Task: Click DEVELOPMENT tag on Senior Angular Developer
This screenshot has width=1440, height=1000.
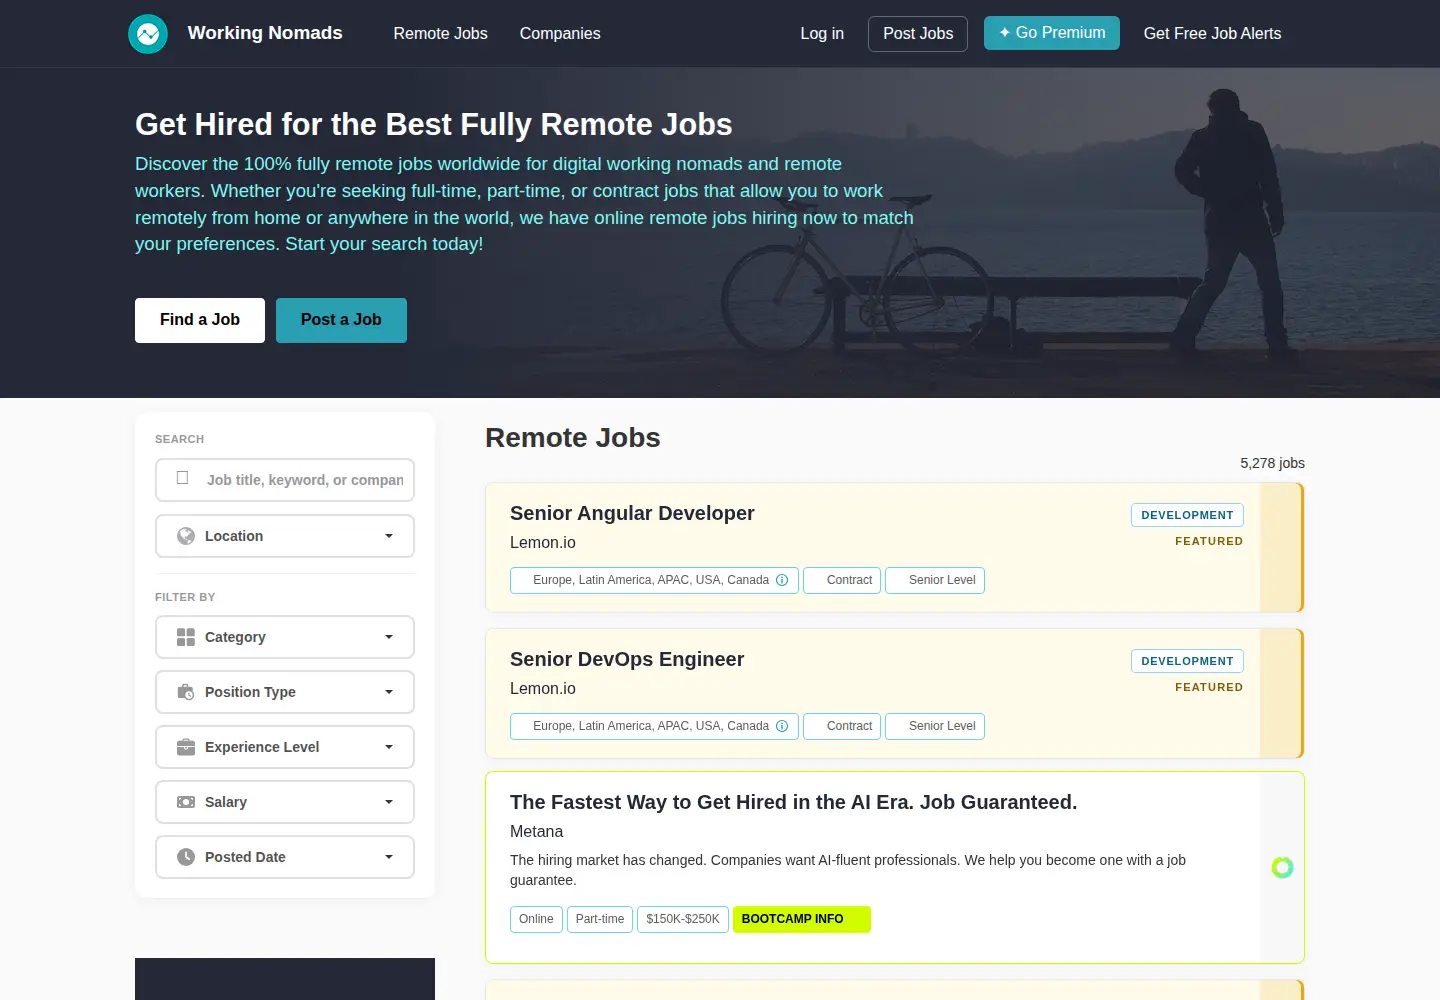Action: [x=1187, y=515]
